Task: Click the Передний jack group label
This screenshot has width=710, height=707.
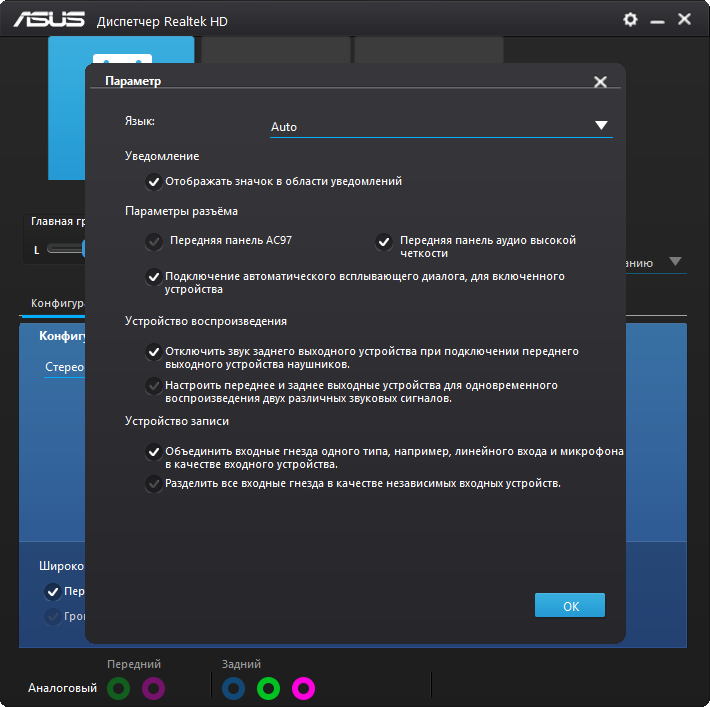Action: tap(134, 664)
